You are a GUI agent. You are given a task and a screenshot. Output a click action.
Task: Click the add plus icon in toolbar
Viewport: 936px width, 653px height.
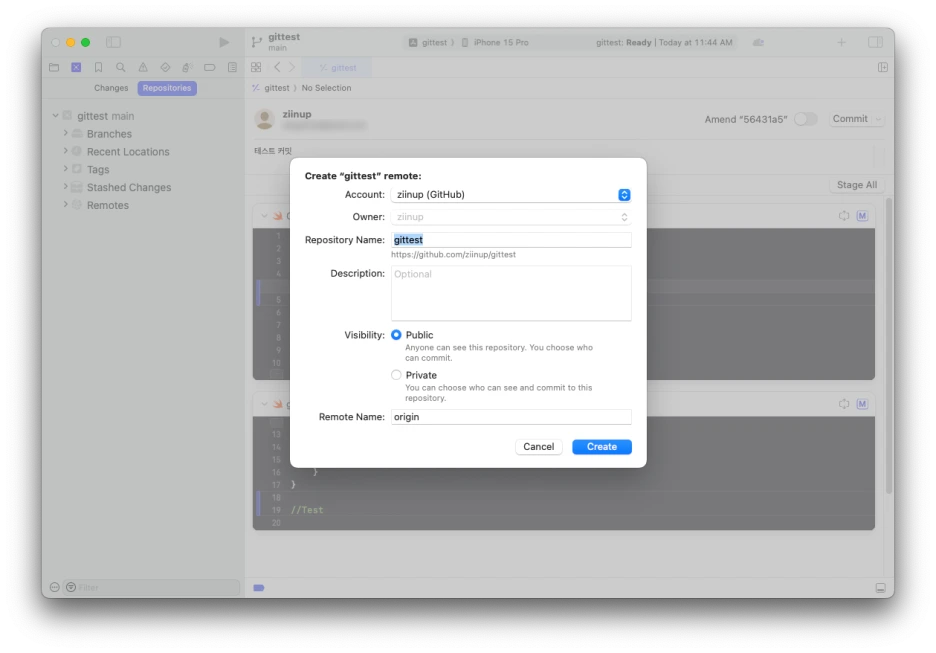[x=841, y=42]
